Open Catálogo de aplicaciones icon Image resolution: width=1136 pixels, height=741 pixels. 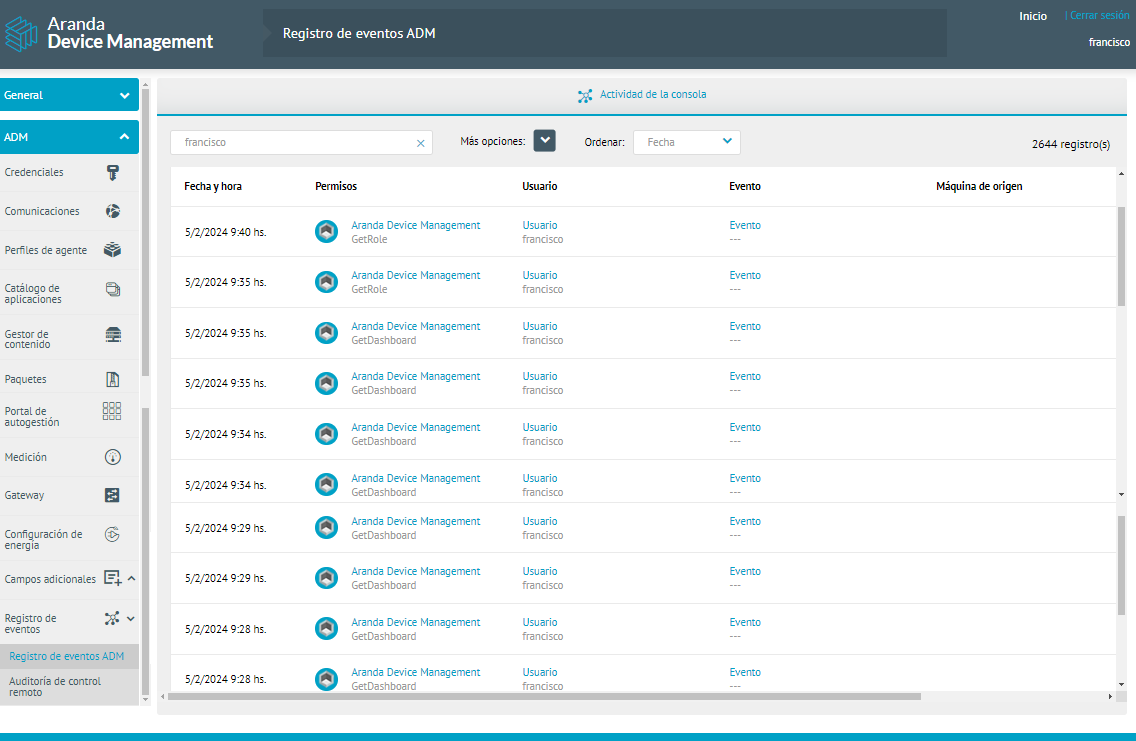coord(112,290)
